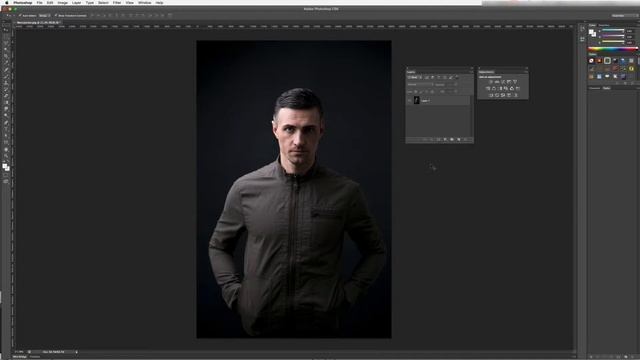The height and width of the screenshot is (360, 640).
Task: Click the first style thumbnail in Styles
Action: click(591, 60)
